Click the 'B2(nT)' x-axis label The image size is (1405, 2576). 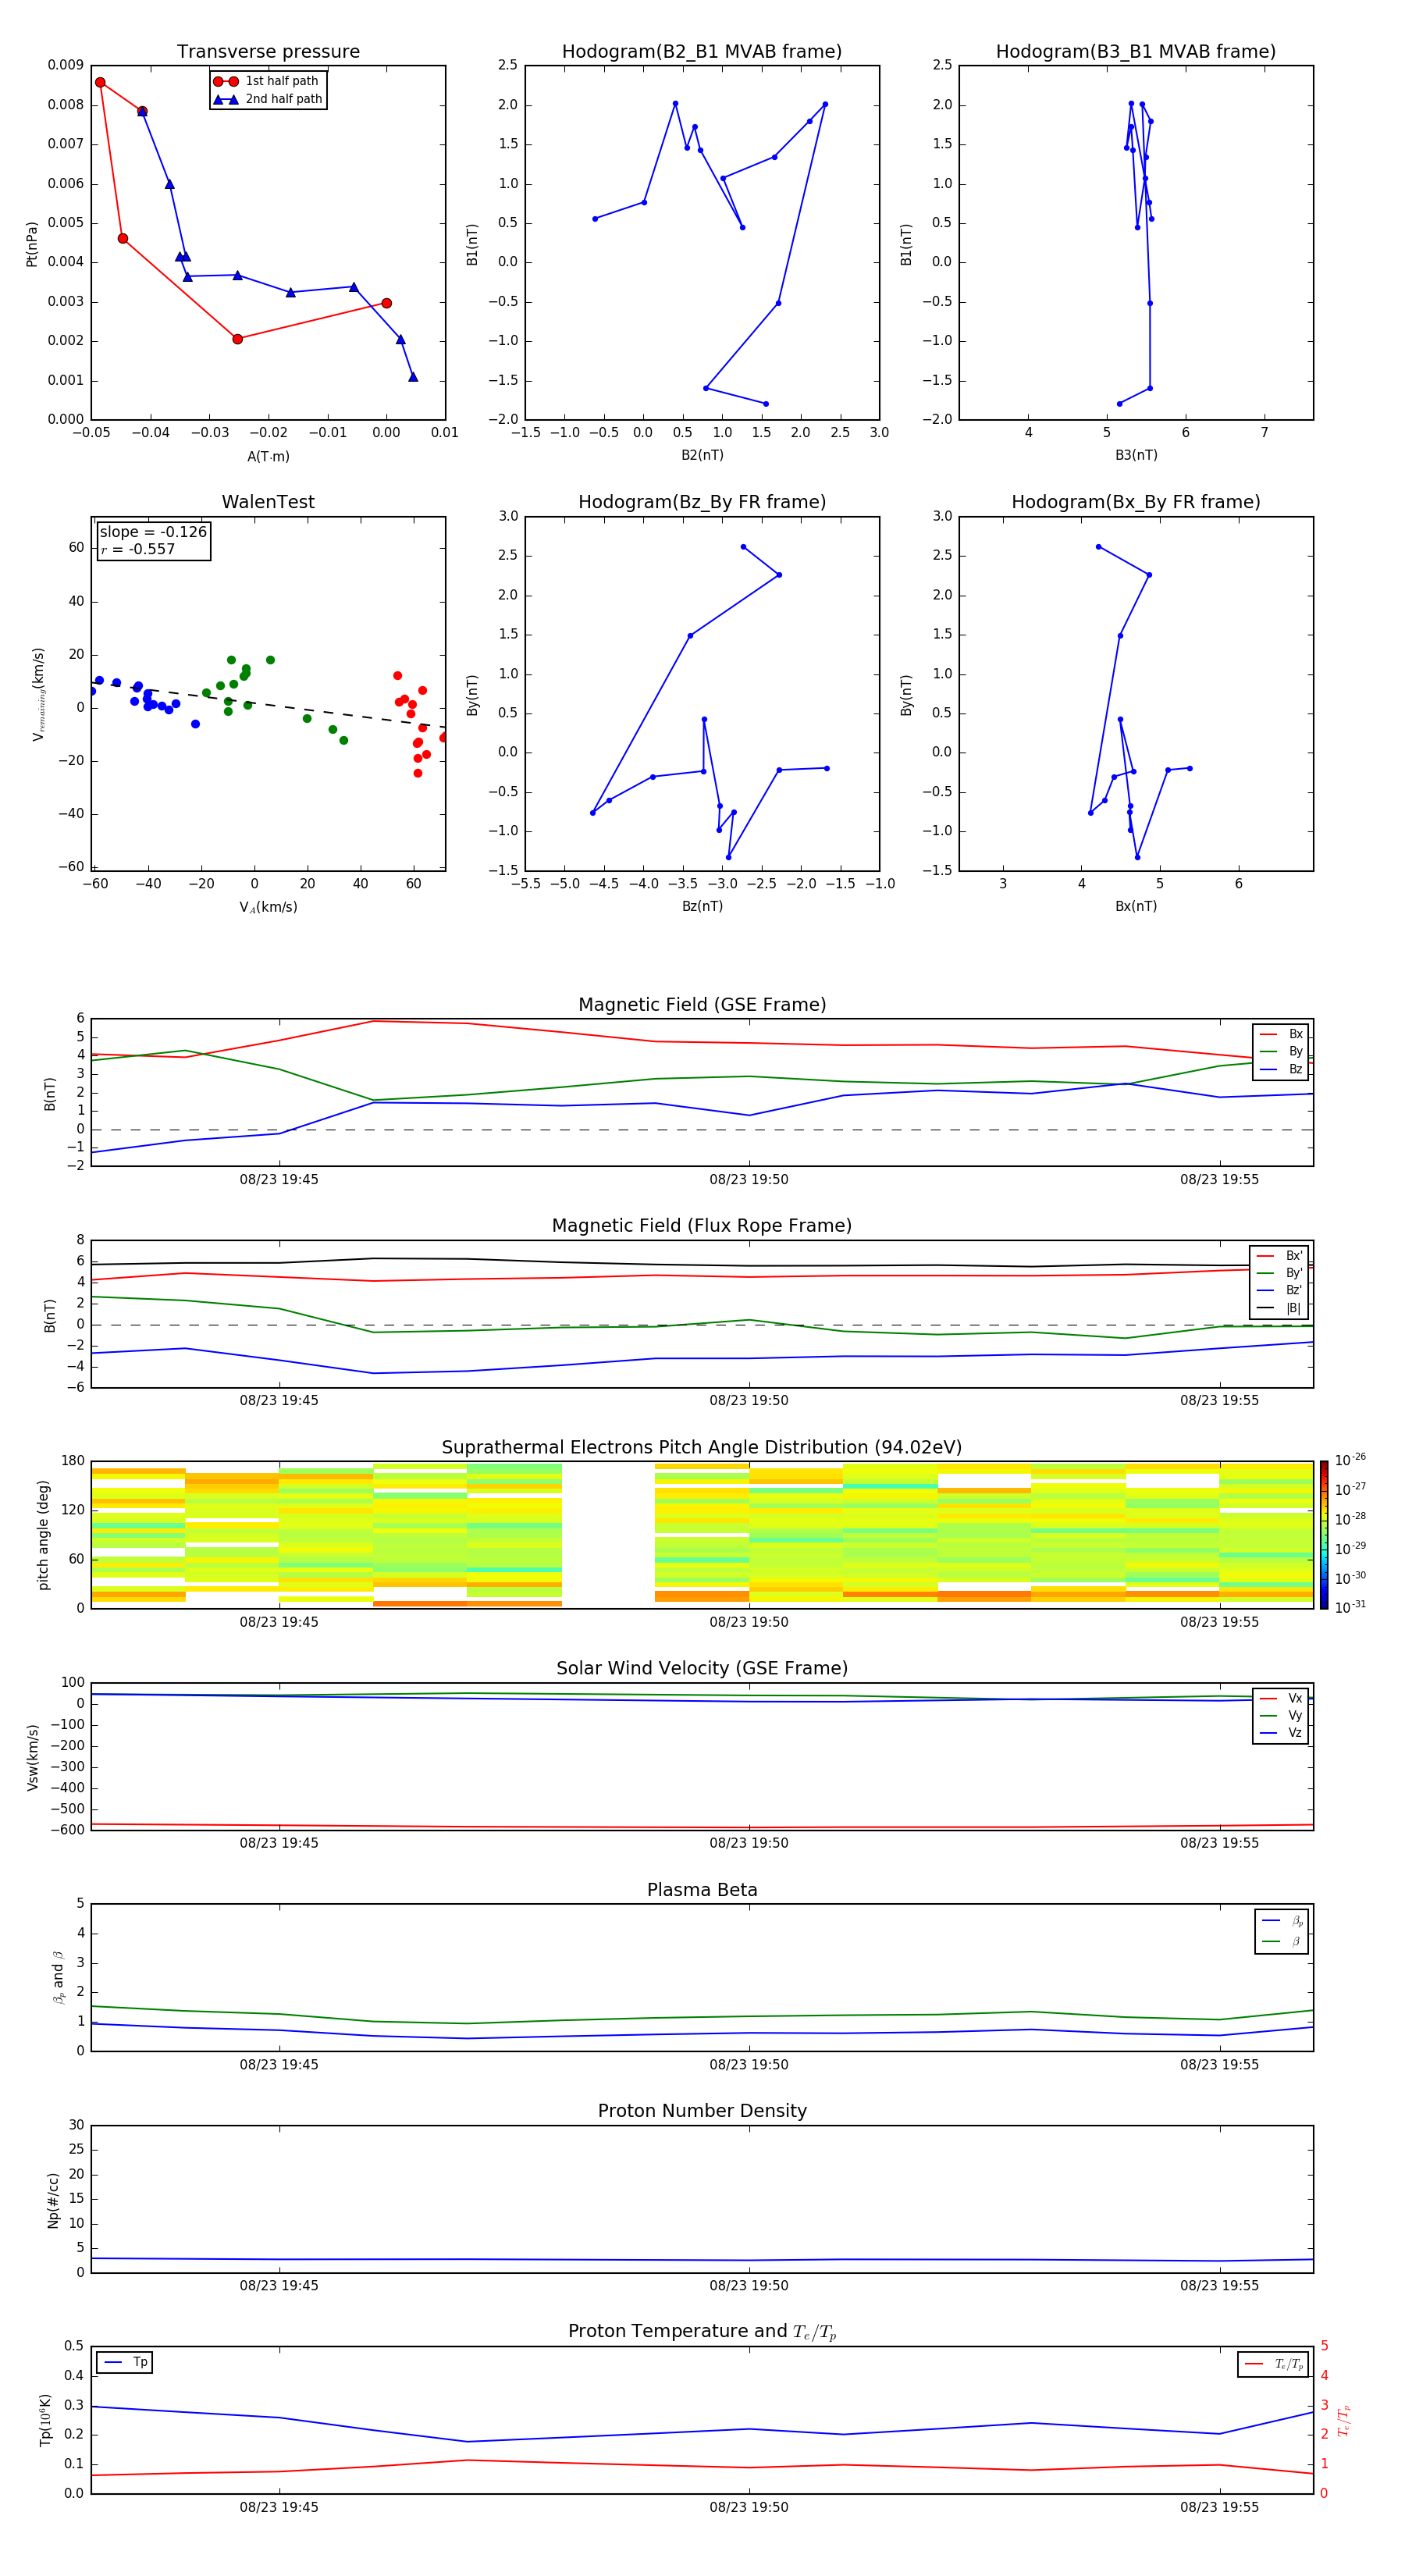click(x=702, y=455)
